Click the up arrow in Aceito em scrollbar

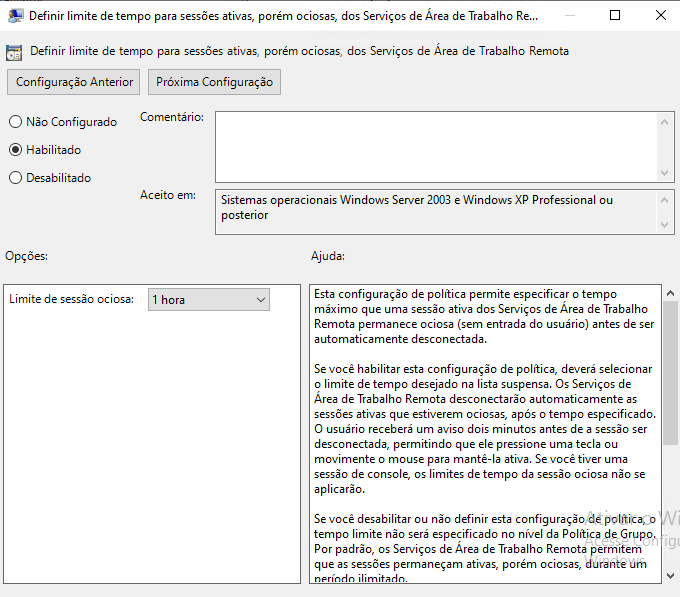666,198
